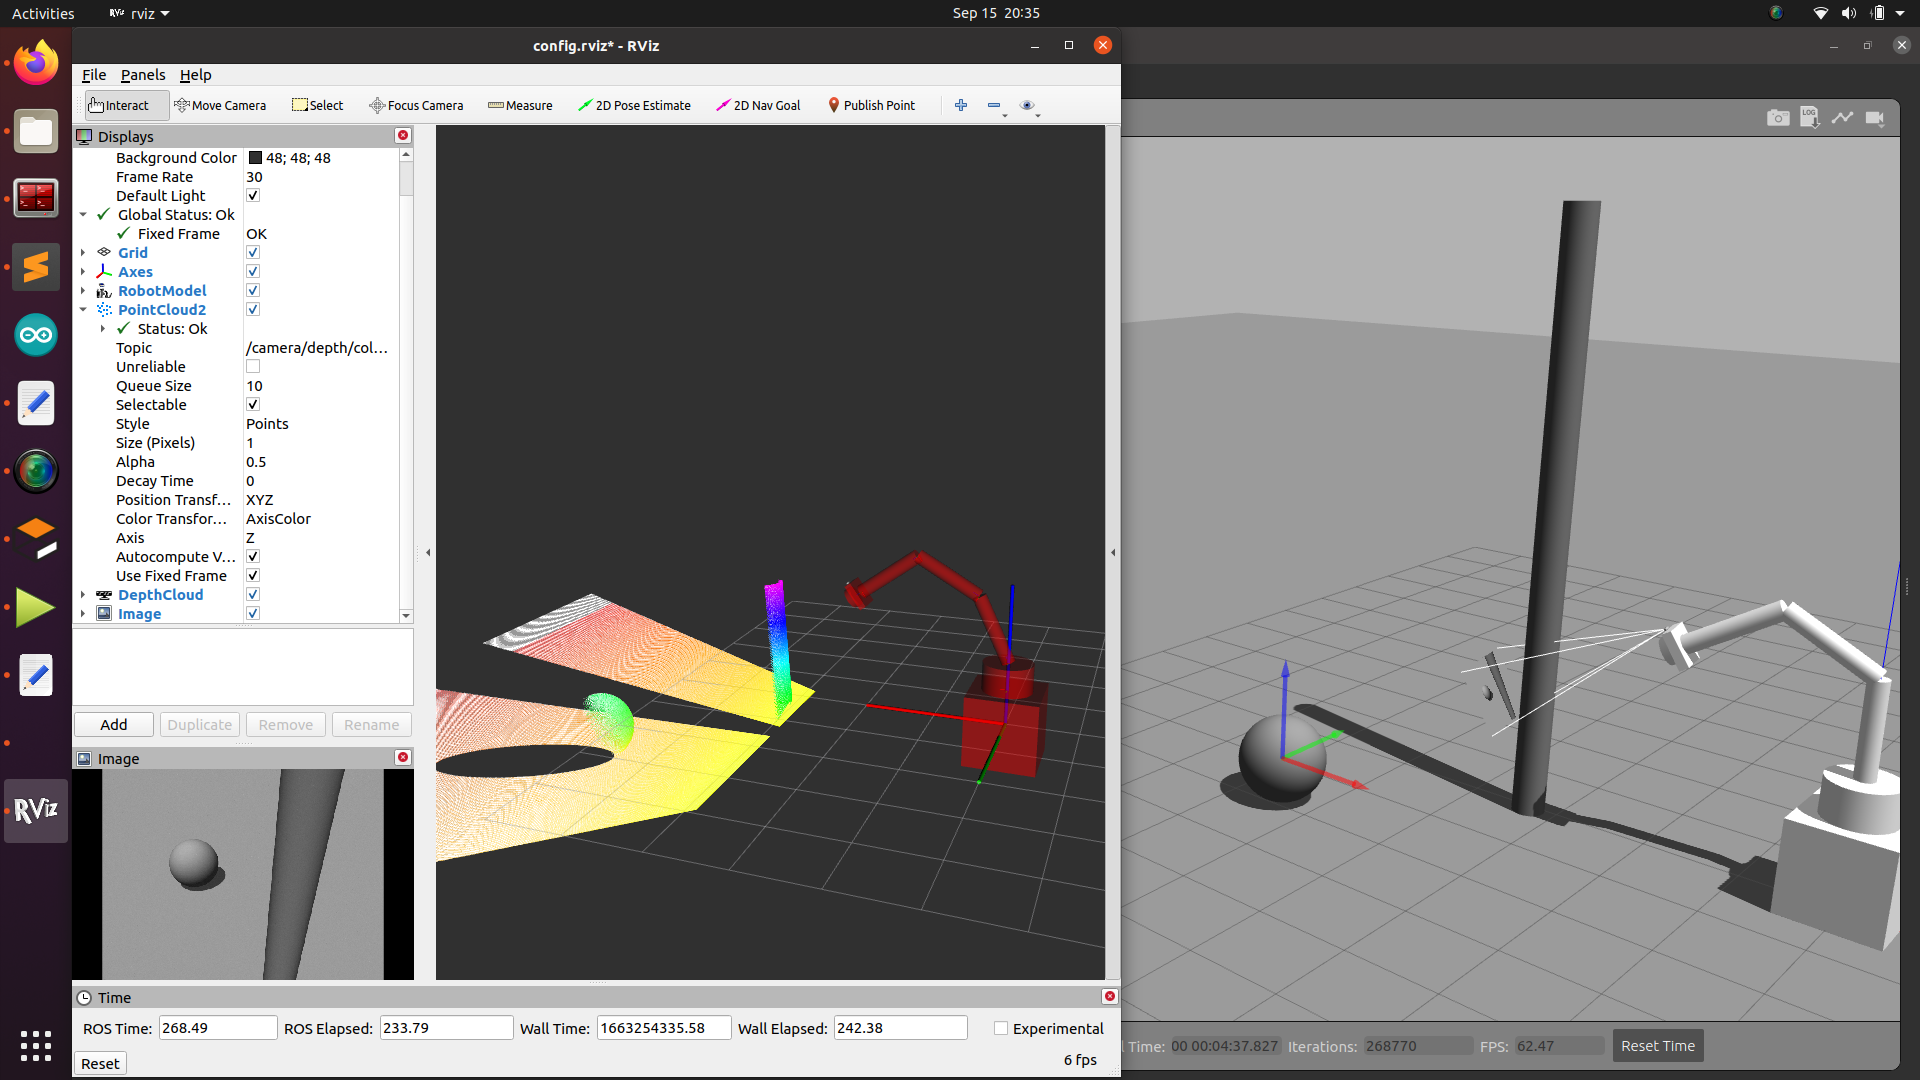Open the Panels menu

(x=143, y=75)
